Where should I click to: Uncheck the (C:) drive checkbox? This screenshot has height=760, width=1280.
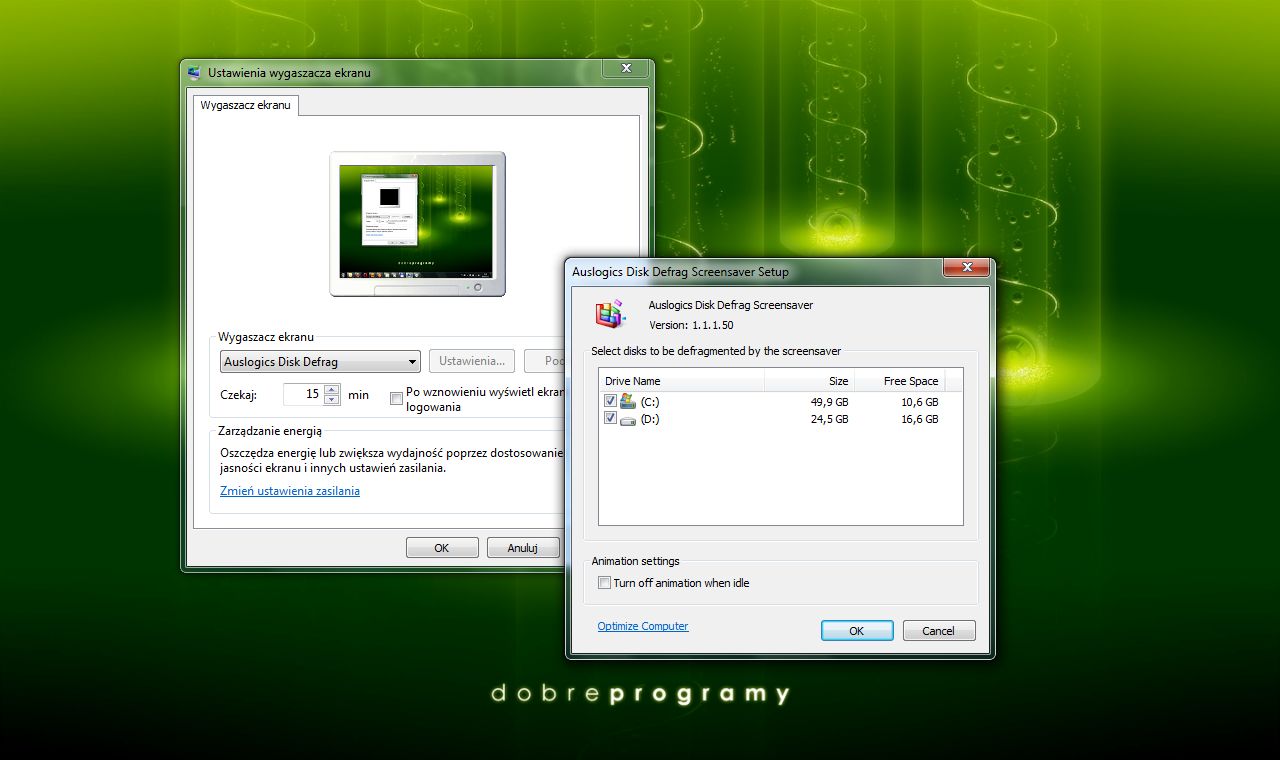pyautogui.click(x=610, y=401)
